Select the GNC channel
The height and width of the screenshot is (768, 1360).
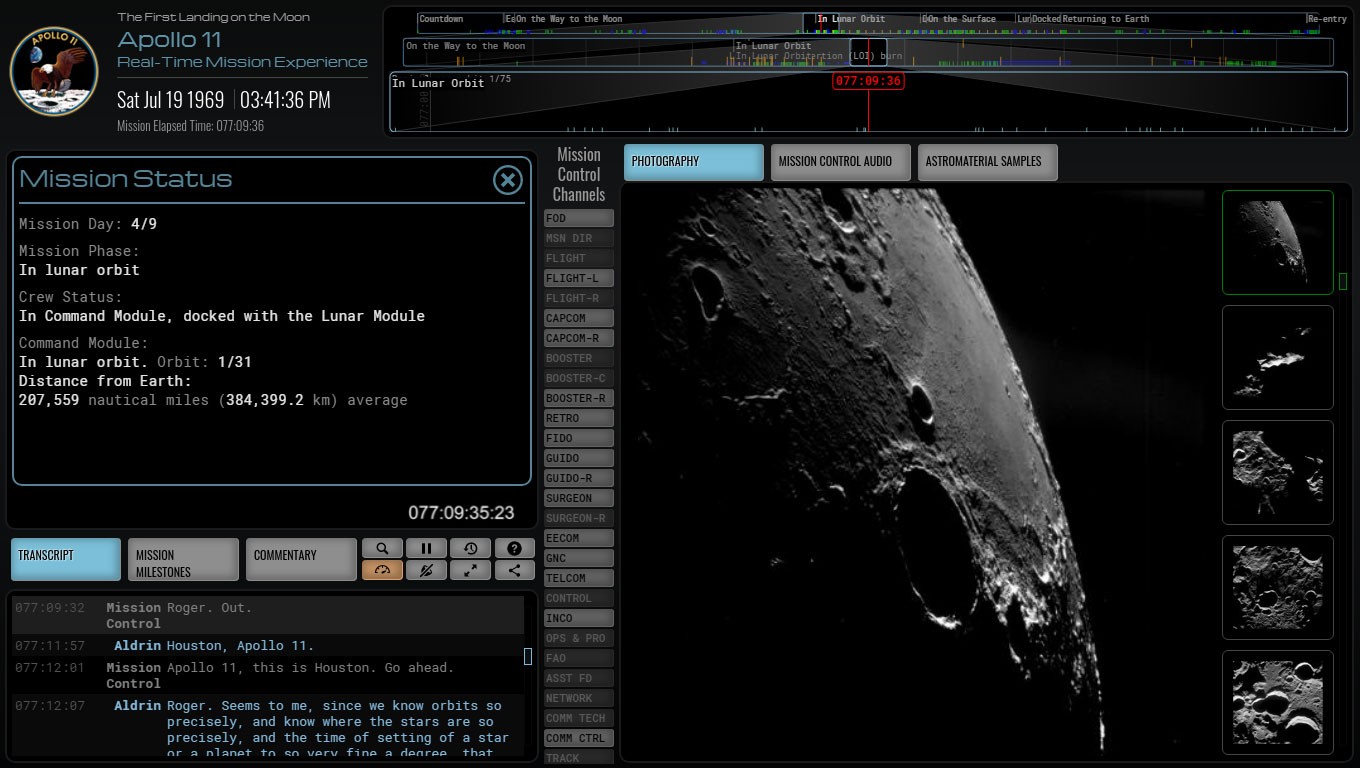click(579, 558)
